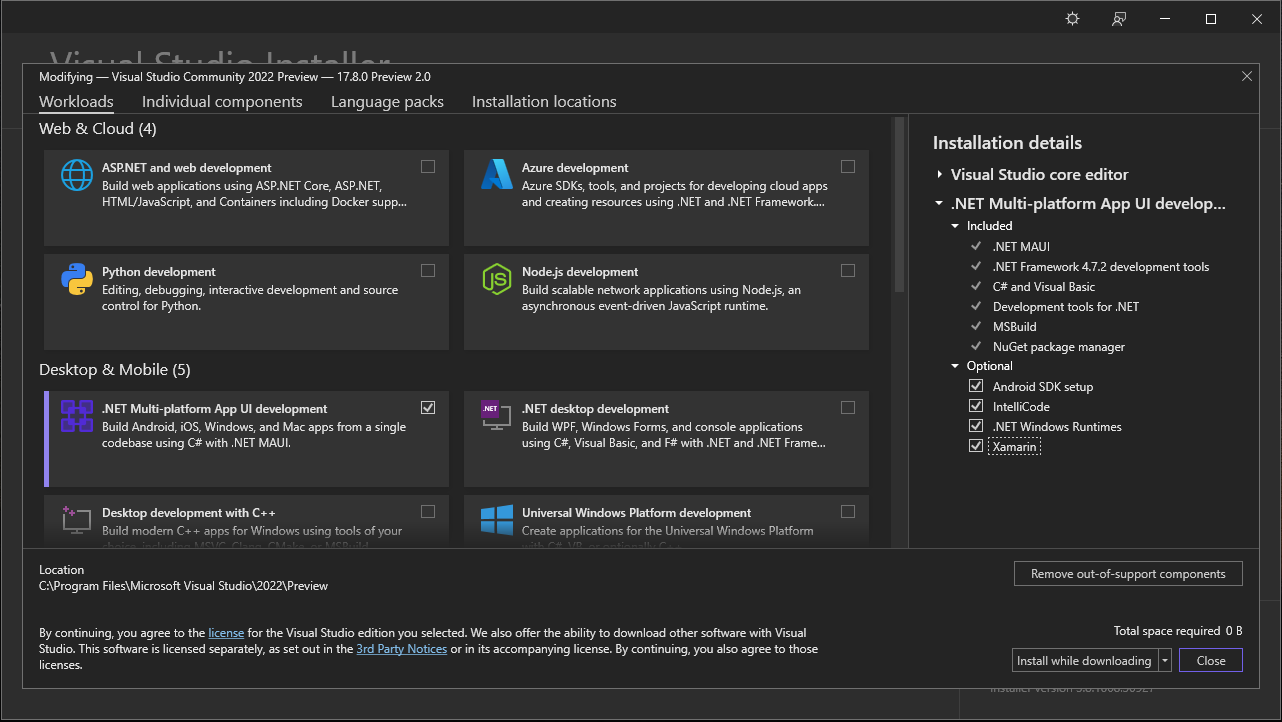Screen dimensions: 1282x722
Task: Enable Azure development workload checkbox
Action: (x=848, y=167)
